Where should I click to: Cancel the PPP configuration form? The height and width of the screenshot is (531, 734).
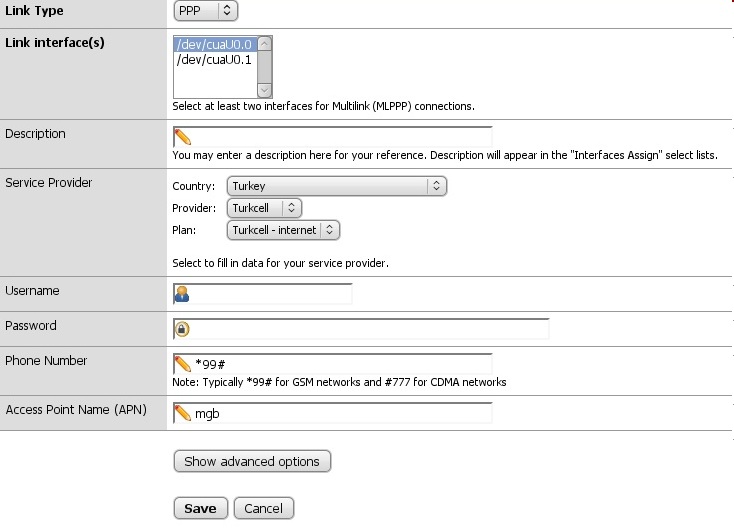pyautogui.click(x=264, y=508)
